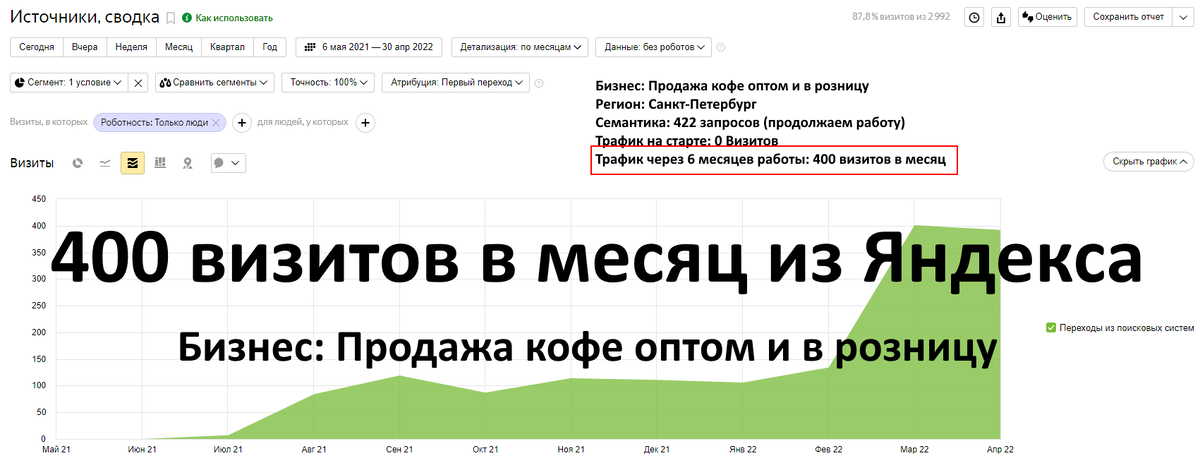The width and height of the screenshot is (1200, 475).
Task: Open the Как использовать help link
Action: pos(227,18)
